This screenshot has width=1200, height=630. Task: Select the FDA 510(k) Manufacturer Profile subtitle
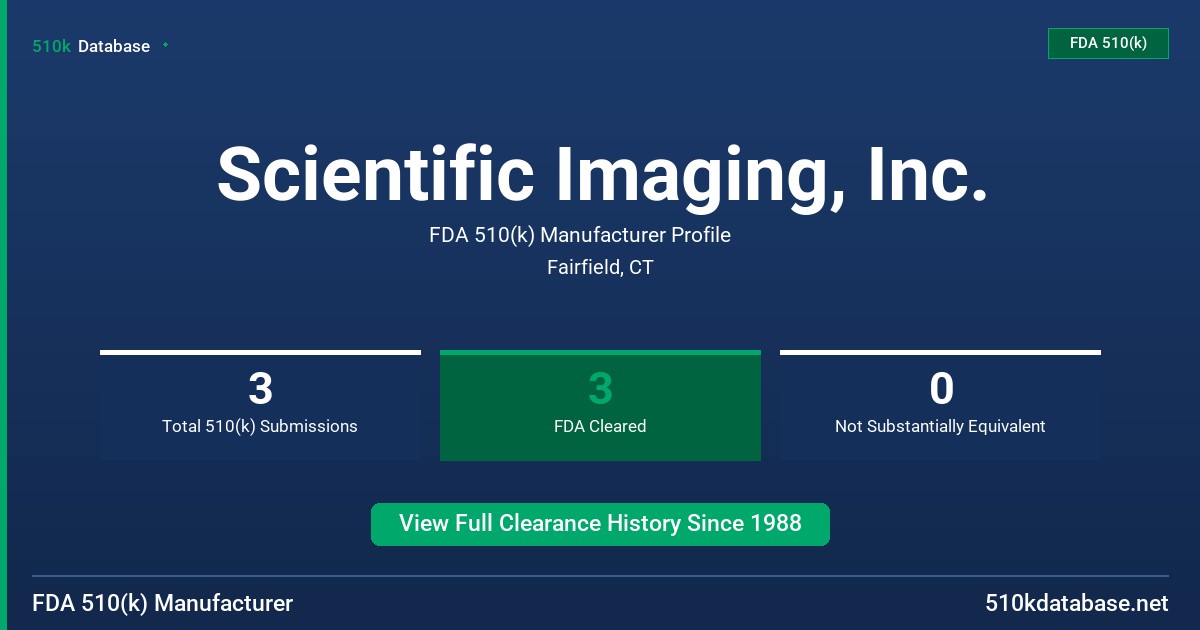580,235
